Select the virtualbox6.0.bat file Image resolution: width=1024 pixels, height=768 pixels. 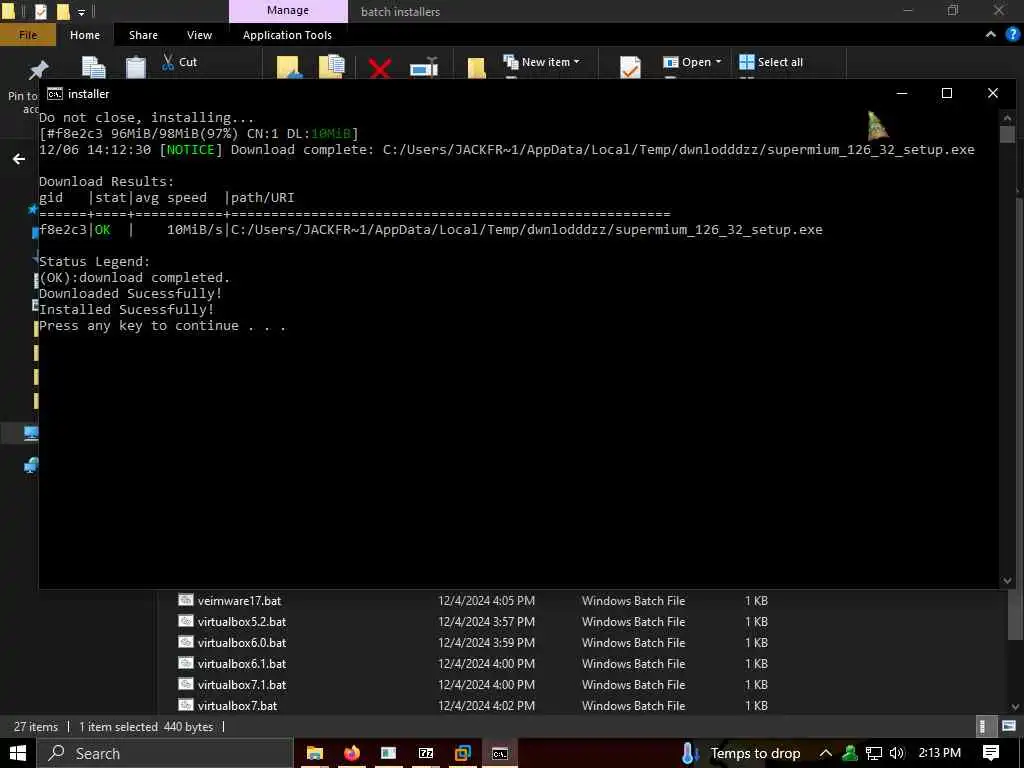coord(242,642)
